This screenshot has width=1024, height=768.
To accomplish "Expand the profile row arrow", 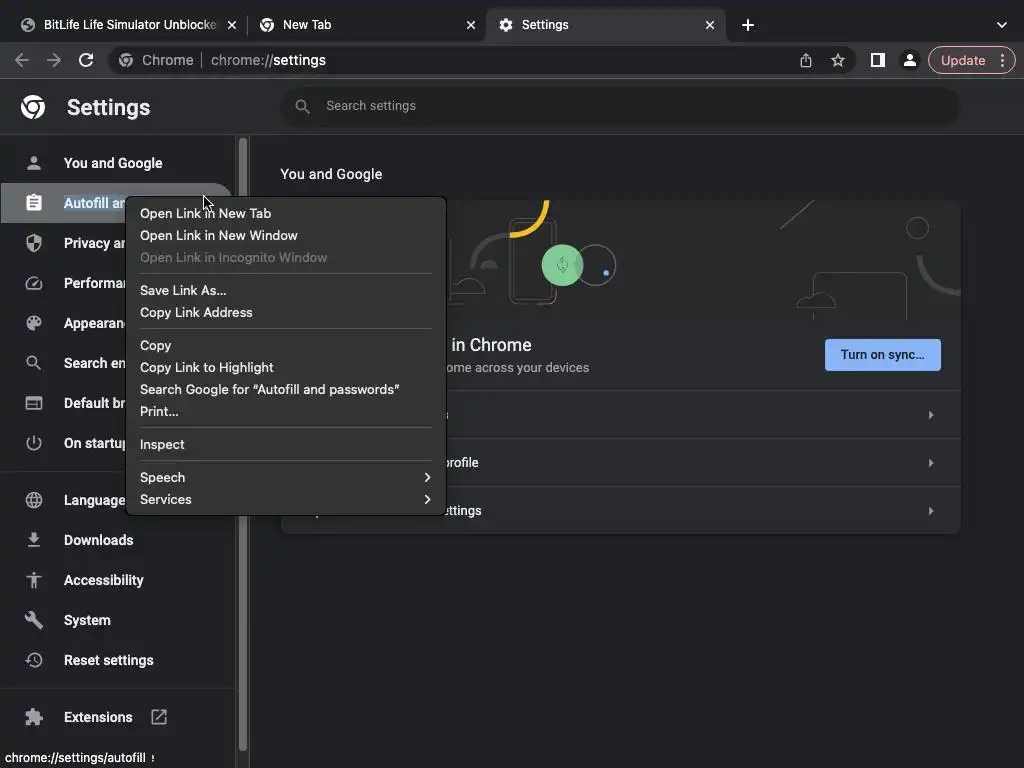I will (x=931, y=462).
